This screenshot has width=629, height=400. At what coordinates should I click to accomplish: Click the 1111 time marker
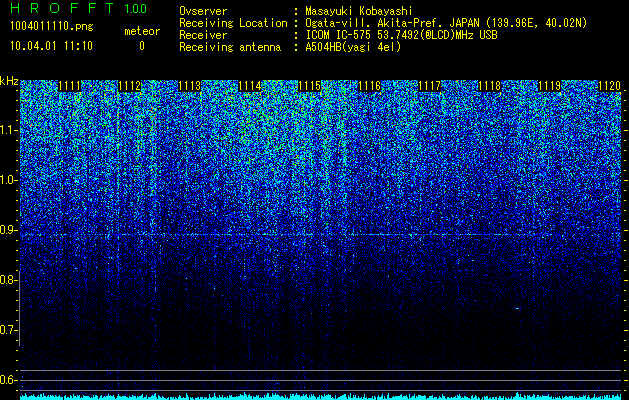click(69, 86)
